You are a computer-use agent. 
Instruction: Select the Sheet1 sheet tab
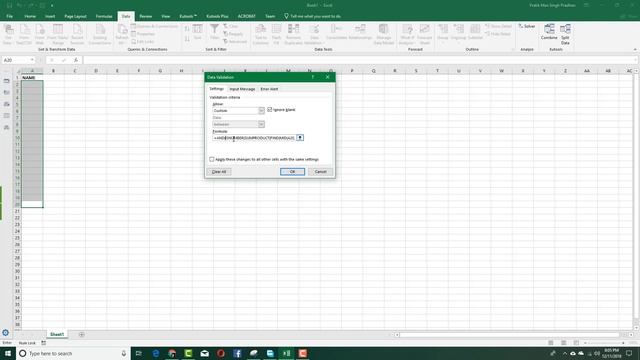57,334
